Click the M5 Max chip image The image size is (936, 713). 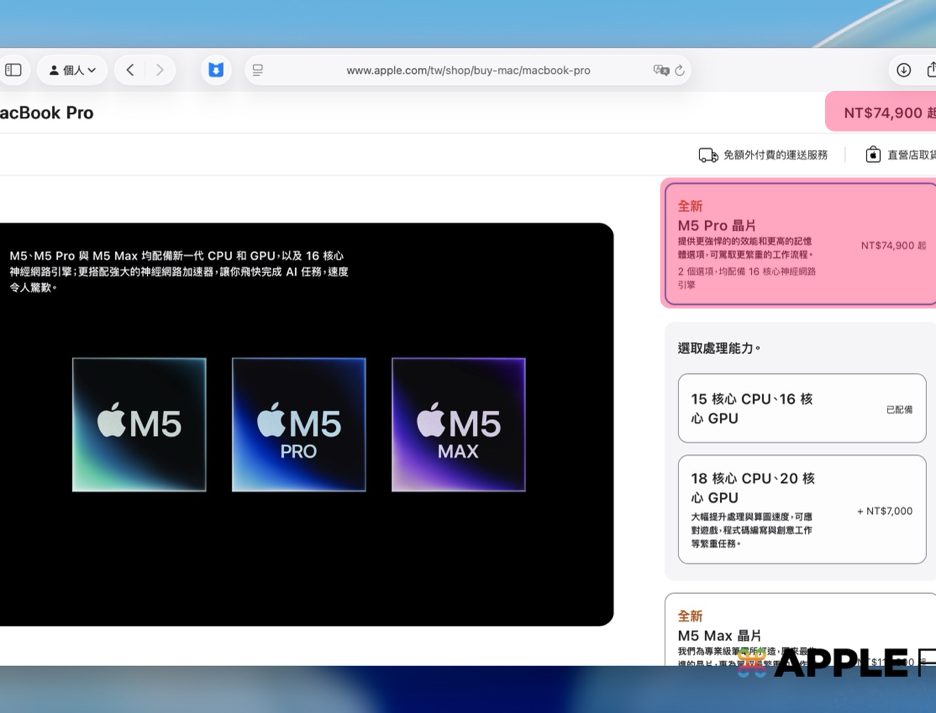click(x=458, y=425)
